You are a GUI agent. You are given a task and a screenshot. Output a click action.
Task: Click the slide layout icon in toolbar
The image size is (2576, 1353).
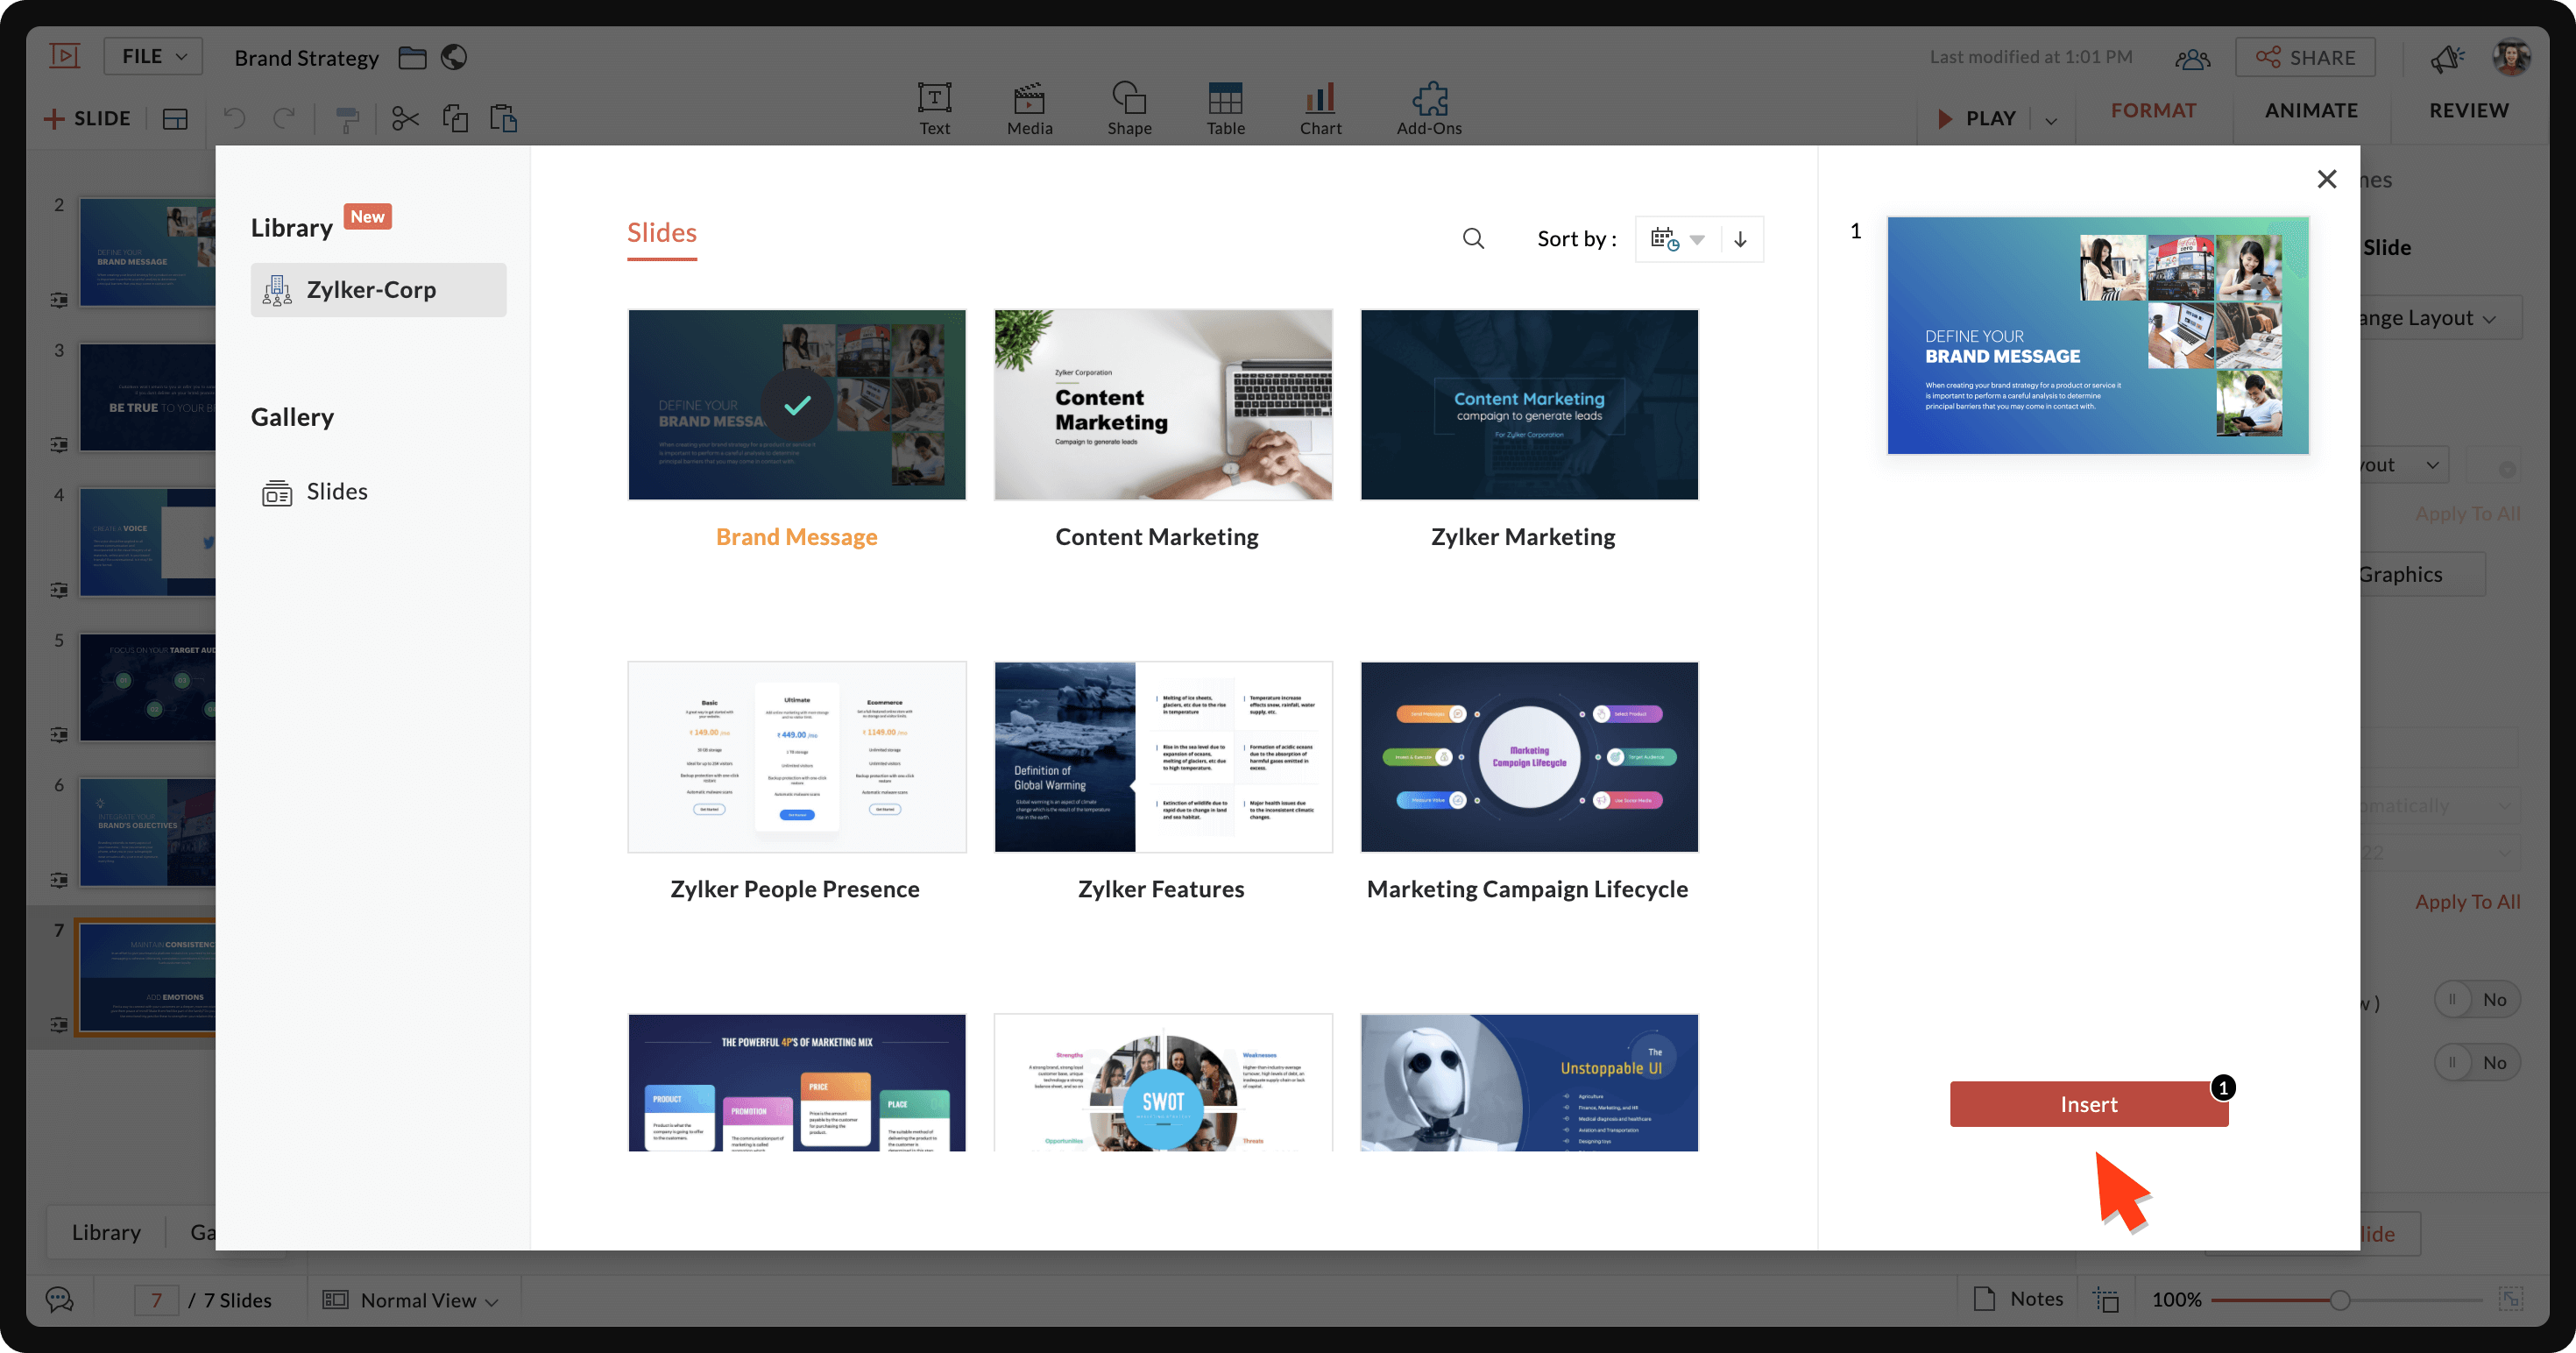point(175,119)
